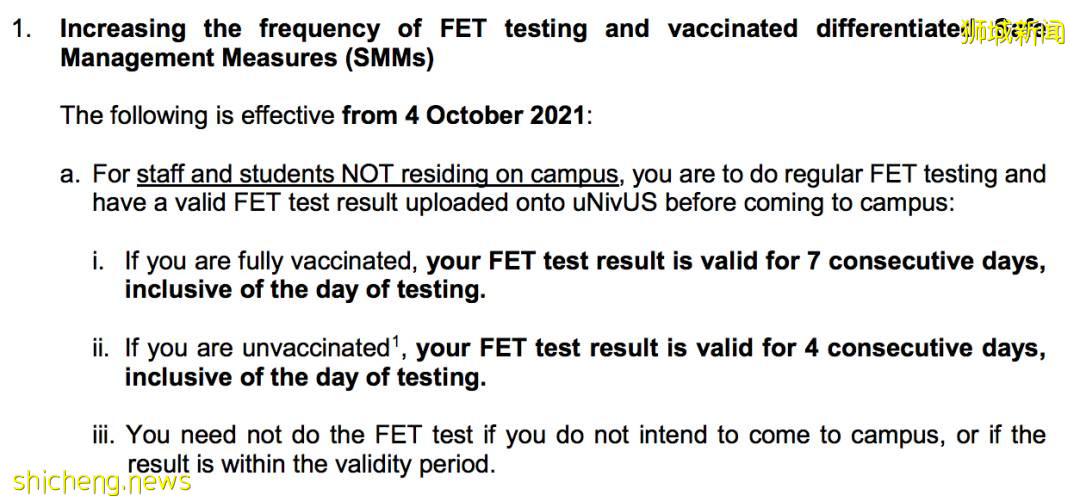Click the underlined "staff and students NOT residing on campus" text
The image size is (1080, 501).
(x=377, y=174)
